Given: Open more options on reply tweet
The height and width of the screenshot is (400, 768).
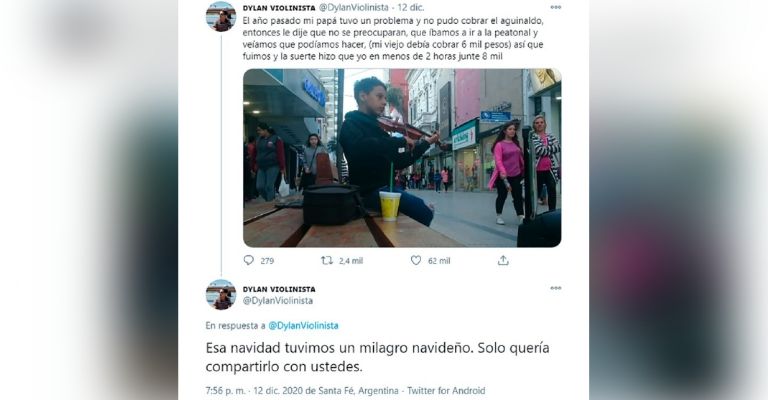Looking at the screenshot, I should click(555, 288).
